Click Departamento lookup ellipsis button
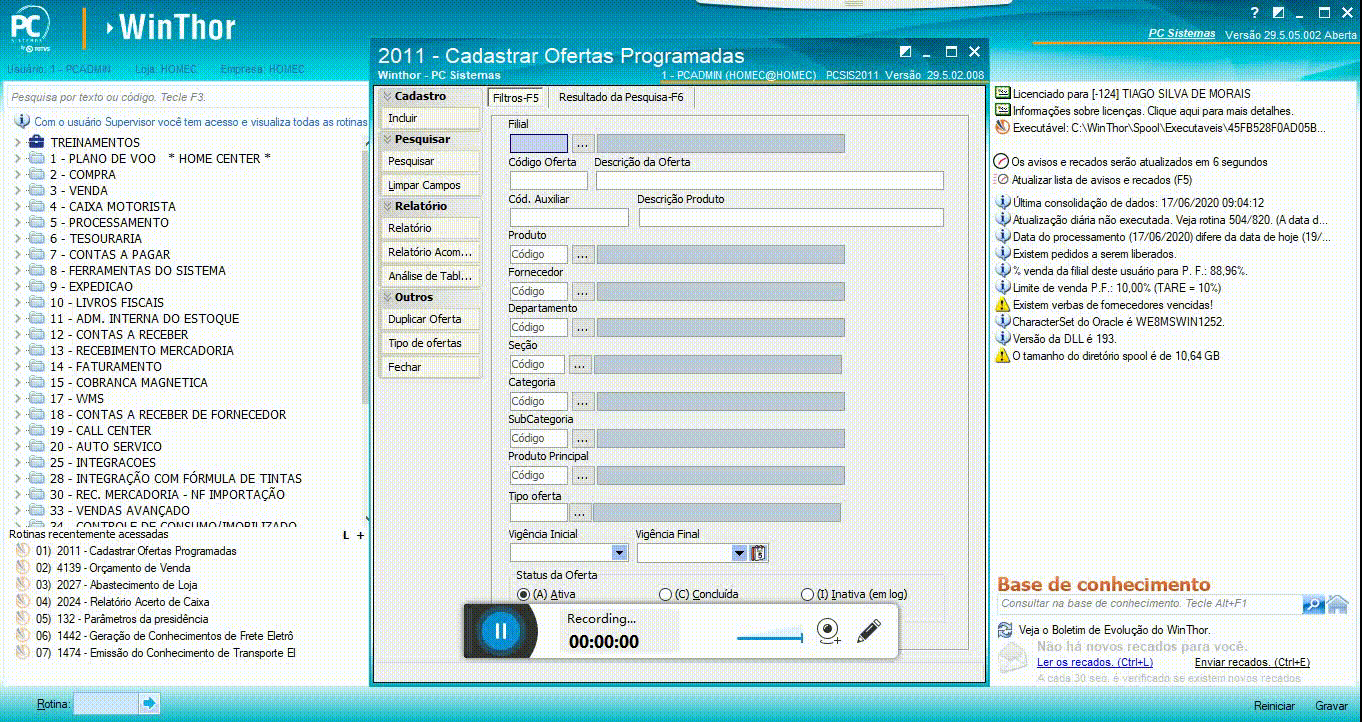 click(583, 327)
